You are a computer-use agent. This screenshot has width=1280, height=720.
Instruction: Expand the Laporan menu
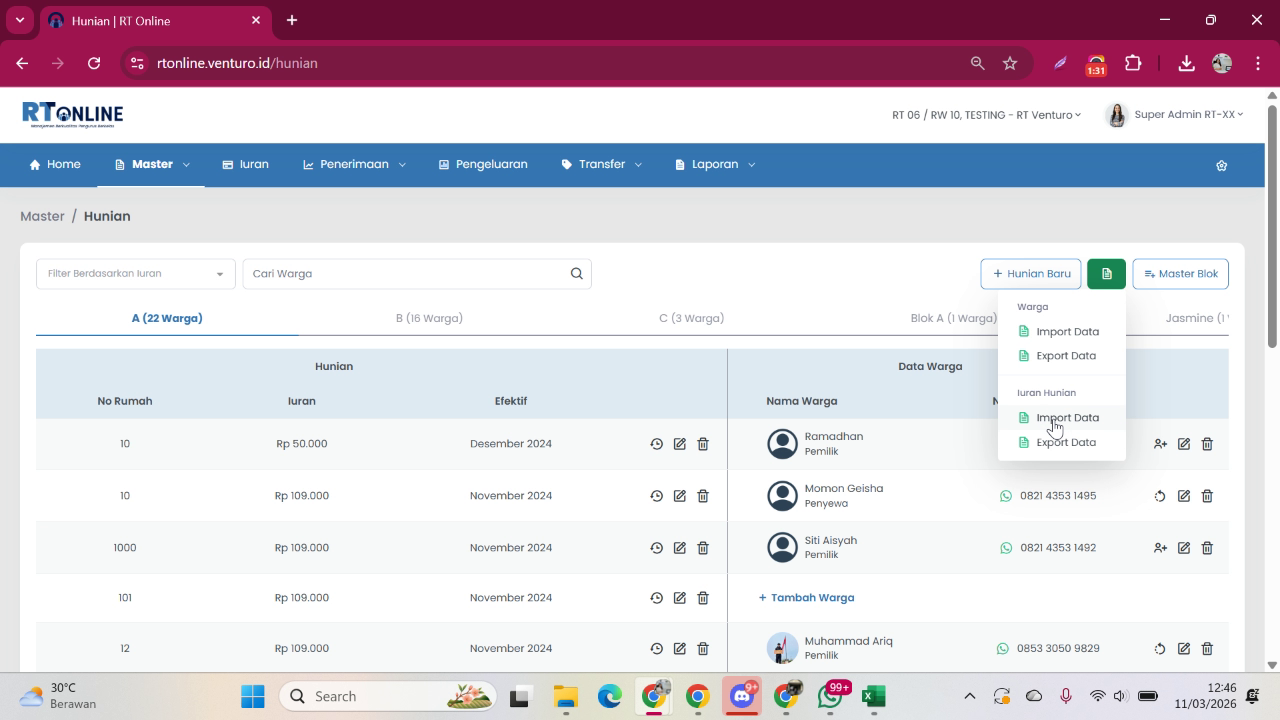tap(715, 164)
